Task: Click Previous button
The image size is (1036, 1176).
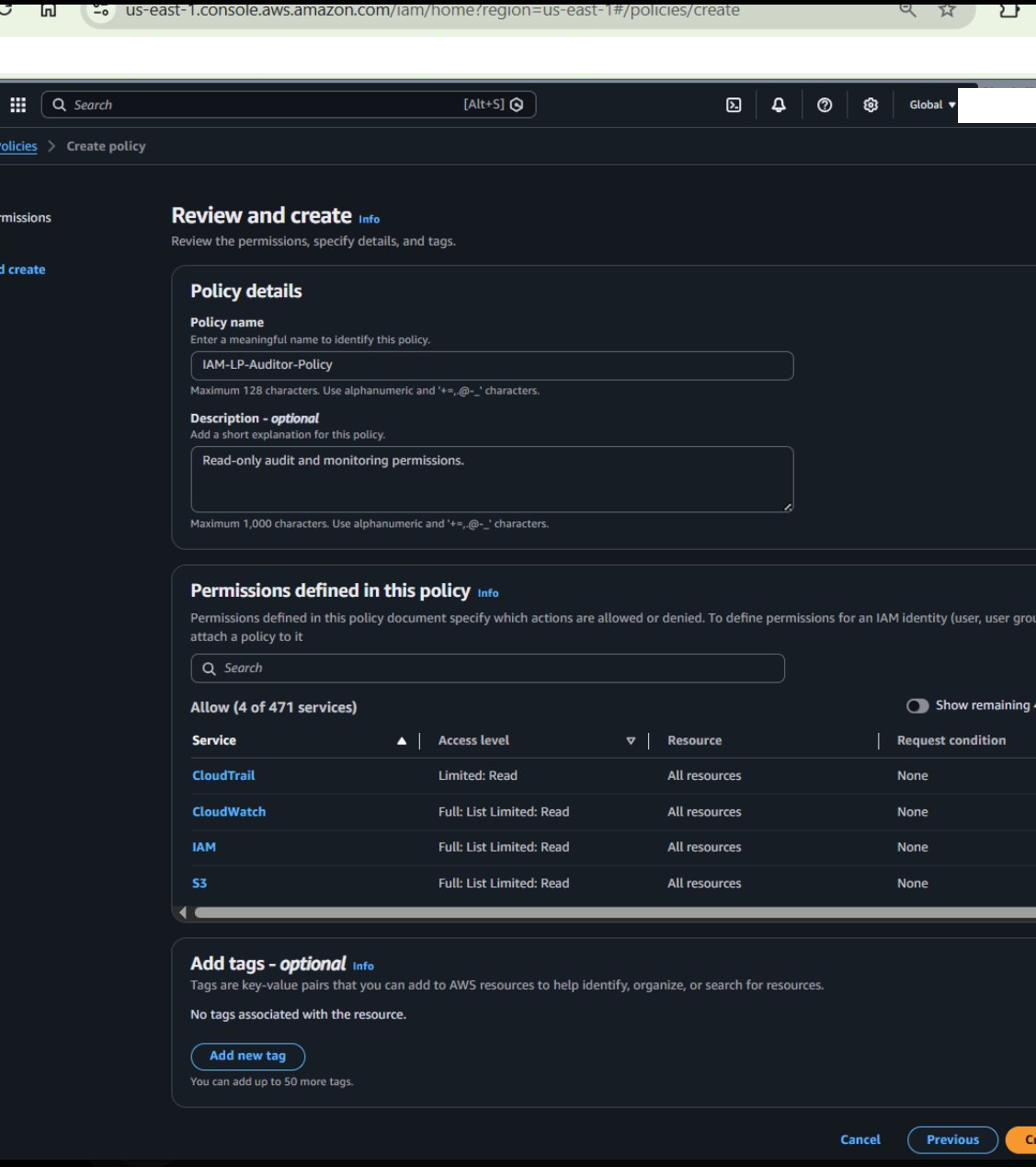Action: coord(953,1140)
